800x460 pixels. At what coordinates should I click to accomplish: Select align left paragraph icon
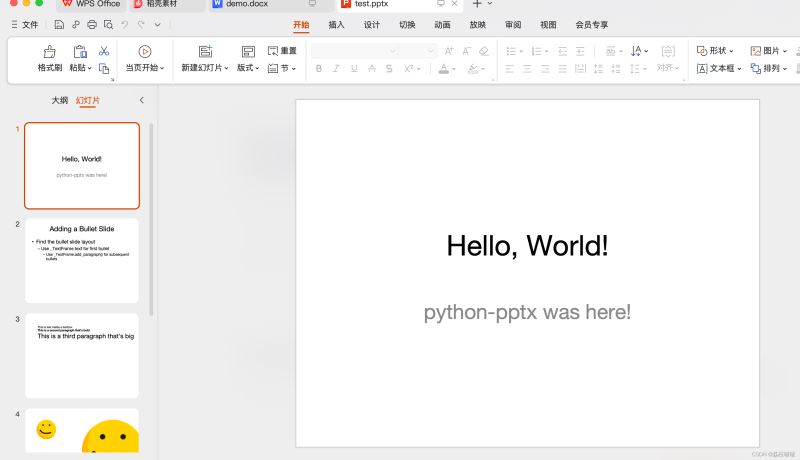pyautogui.click(x=509, y=68)
